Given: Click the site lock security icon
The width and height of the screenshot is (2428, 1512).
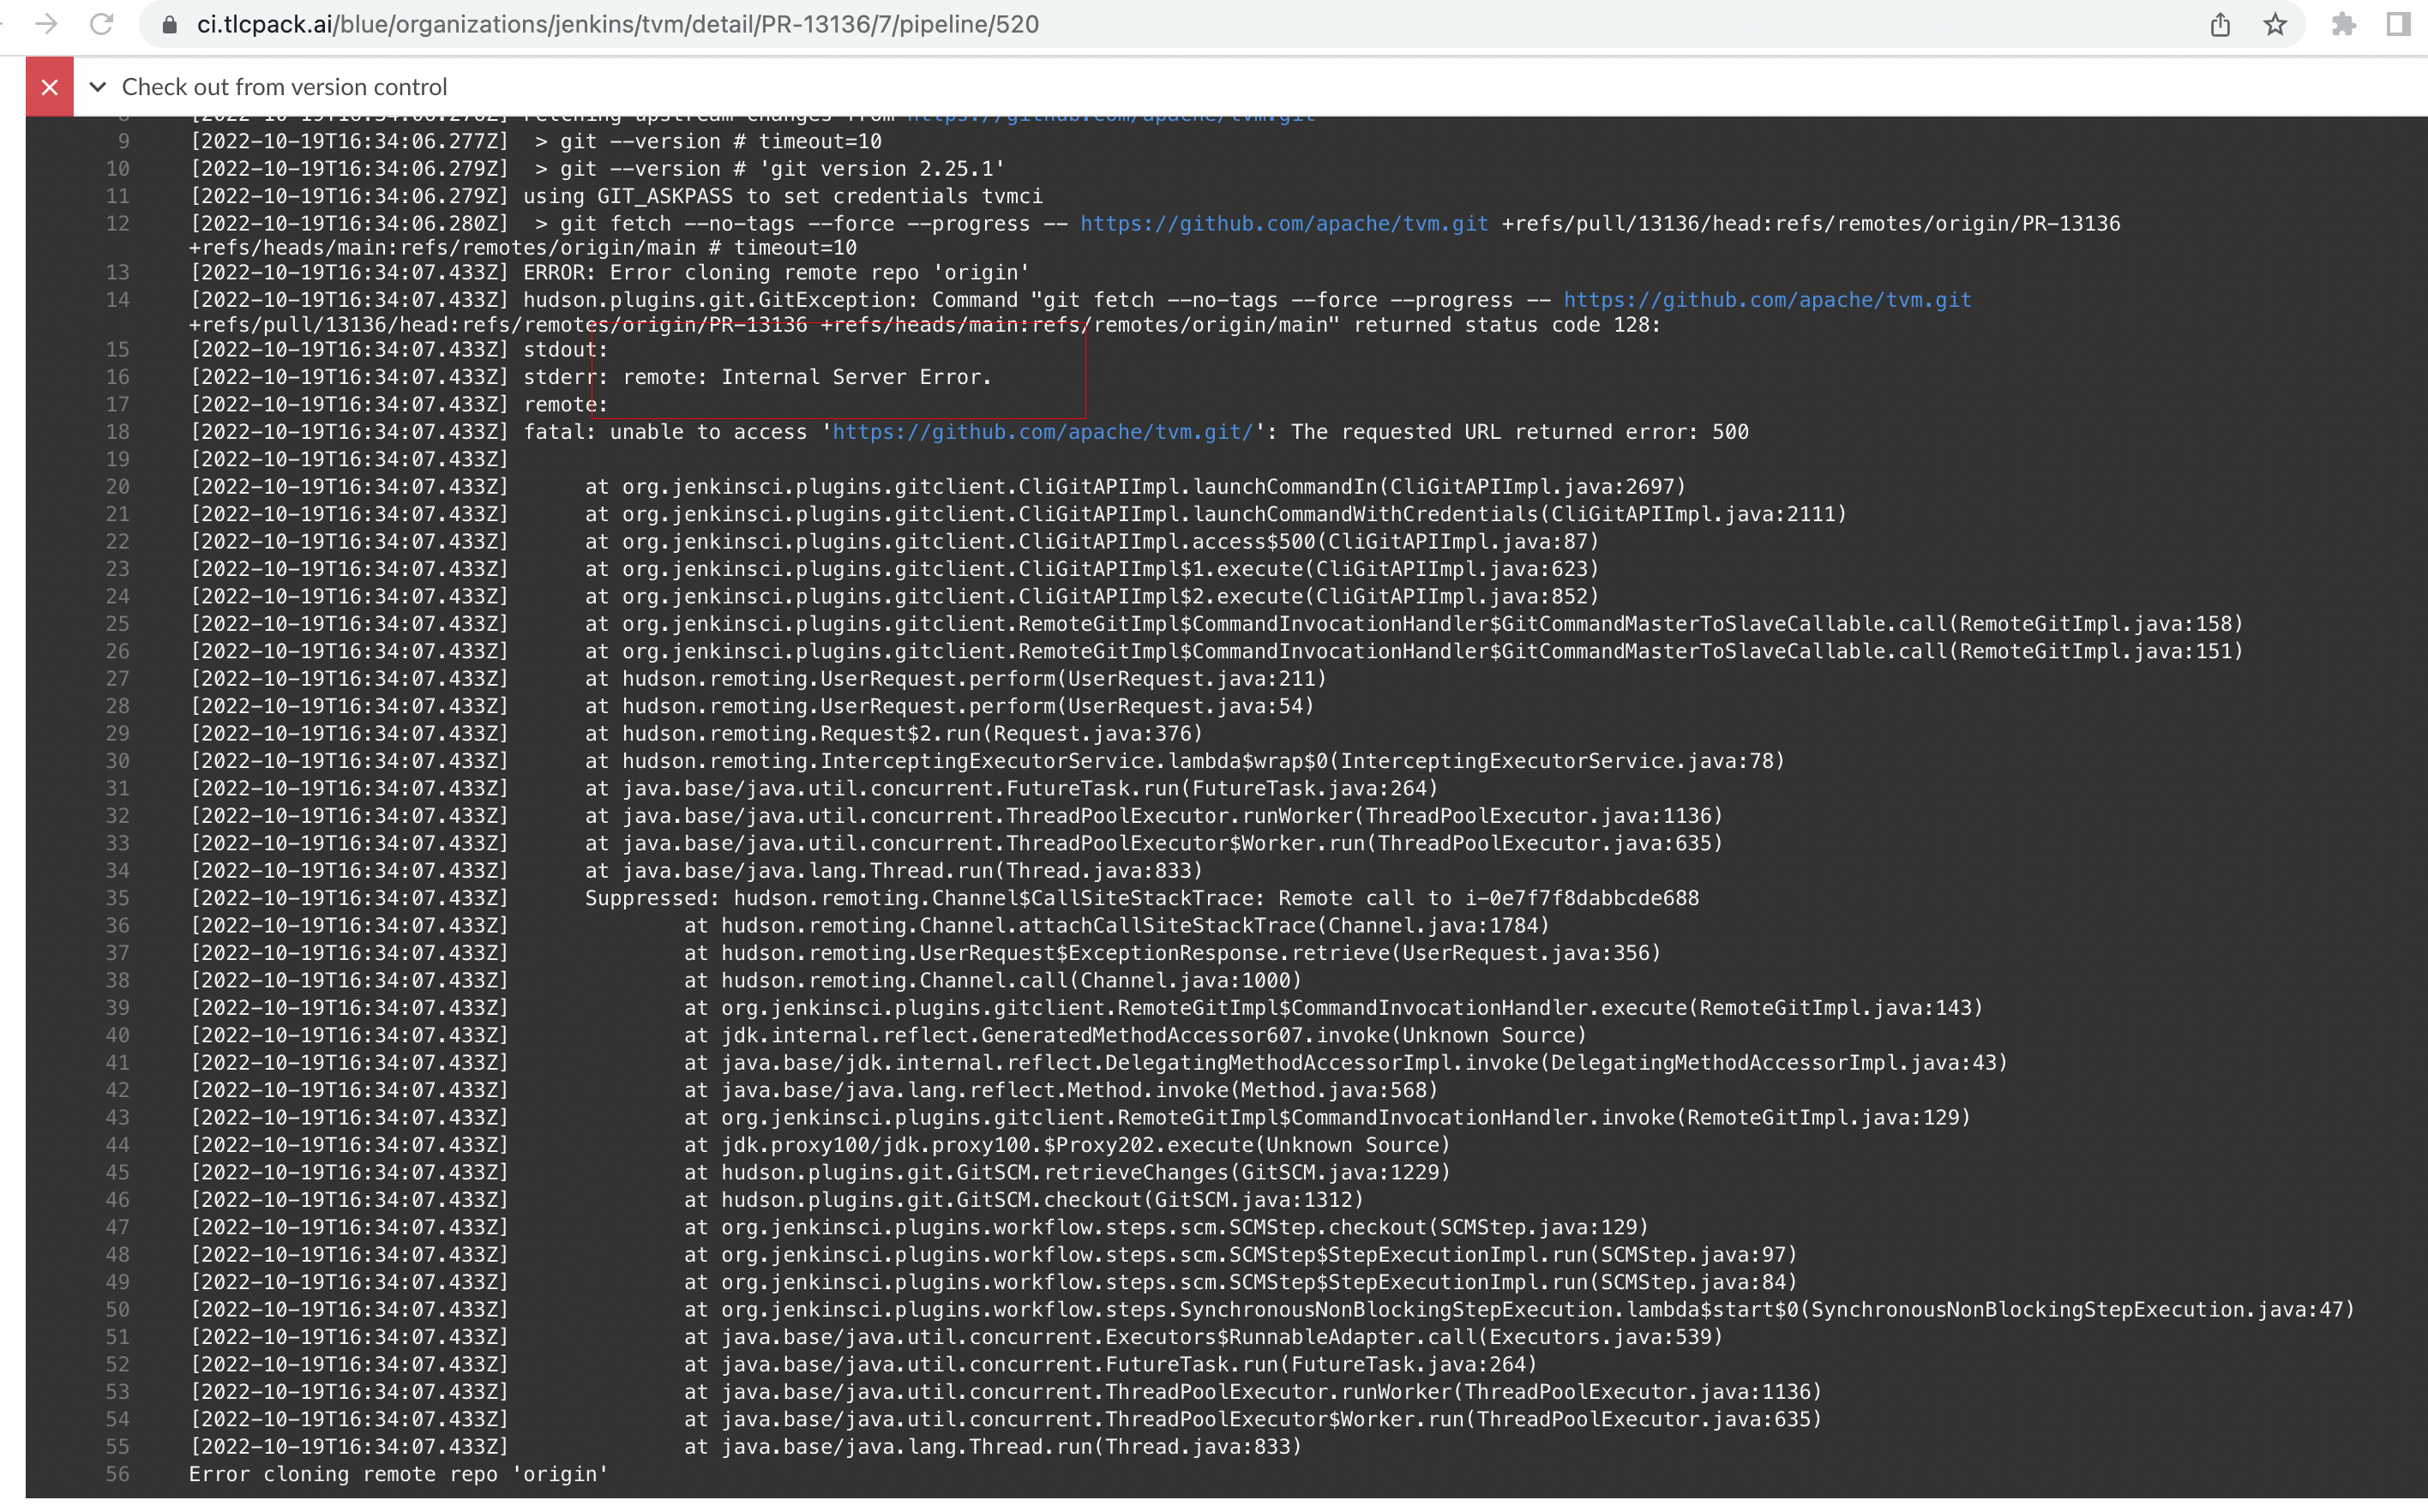Looking at the screenshot, I should click(170, 24).
